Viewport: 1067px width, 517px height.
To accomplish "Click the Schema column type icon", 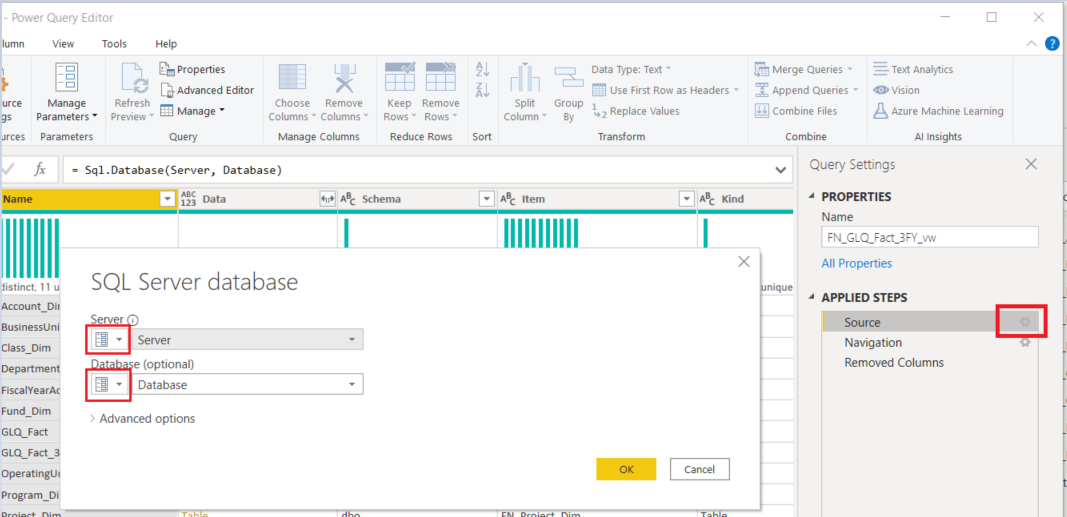I will point(348,199).
